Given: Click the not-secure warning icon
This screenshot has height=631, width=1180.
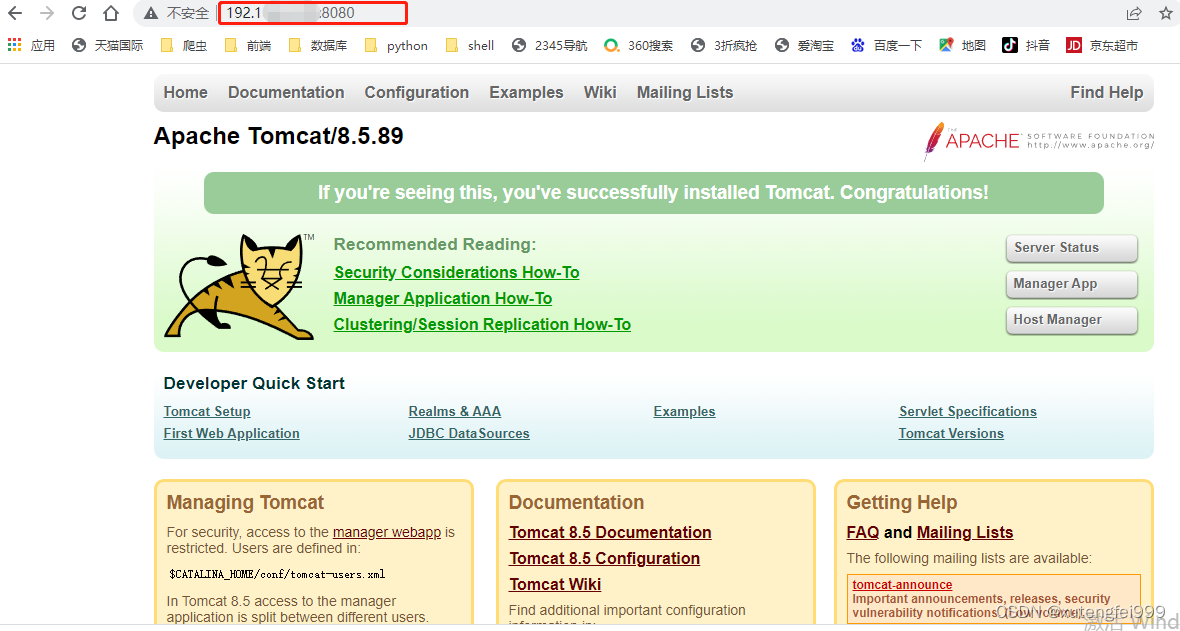Looking at the screenshot, I should click(x=151, y=14).
